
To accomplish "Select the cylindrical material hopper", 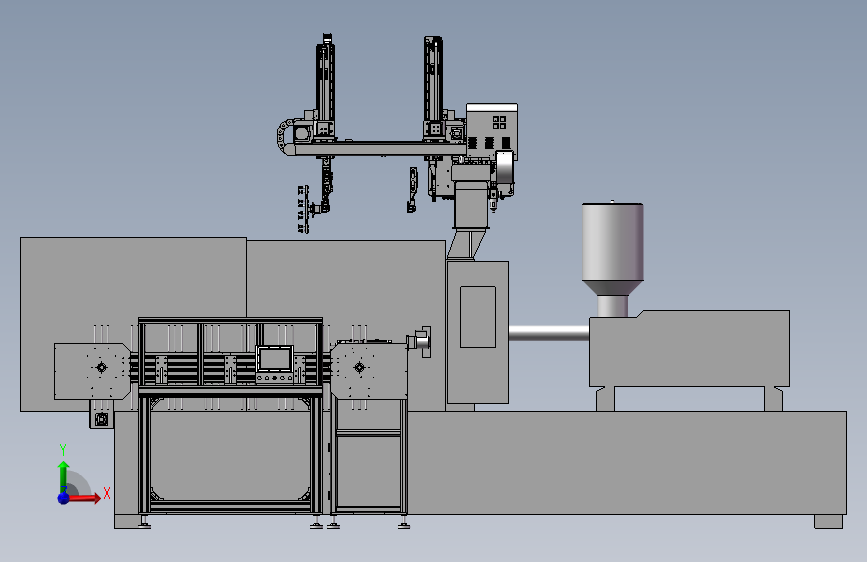I will pos(613,249).
